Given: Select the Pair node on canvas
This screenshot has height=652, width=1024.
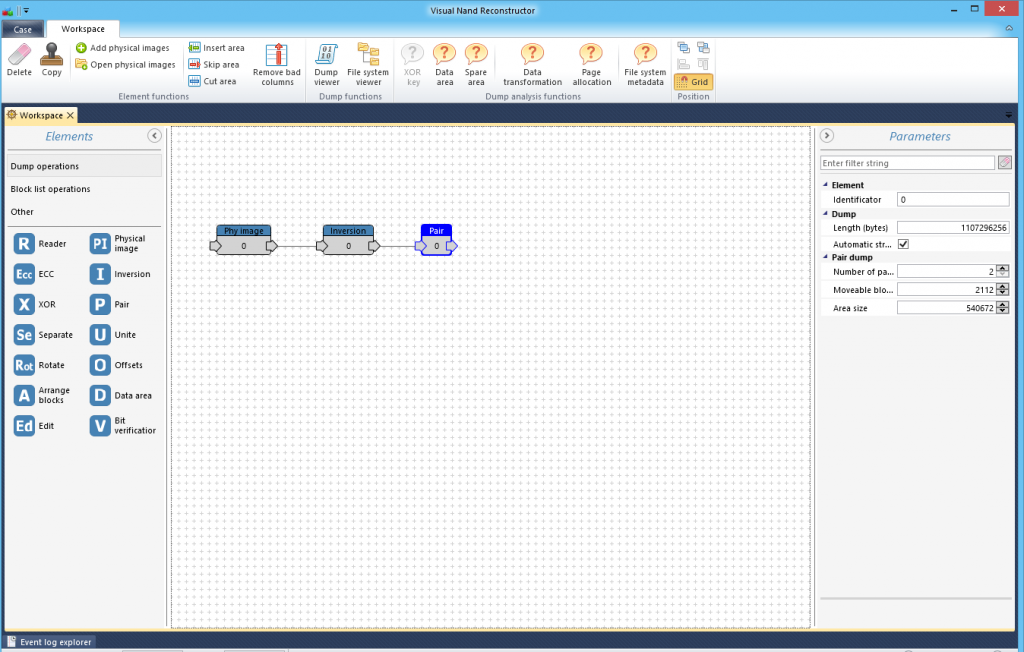Looking at the screenshot, I should (436, 240).
